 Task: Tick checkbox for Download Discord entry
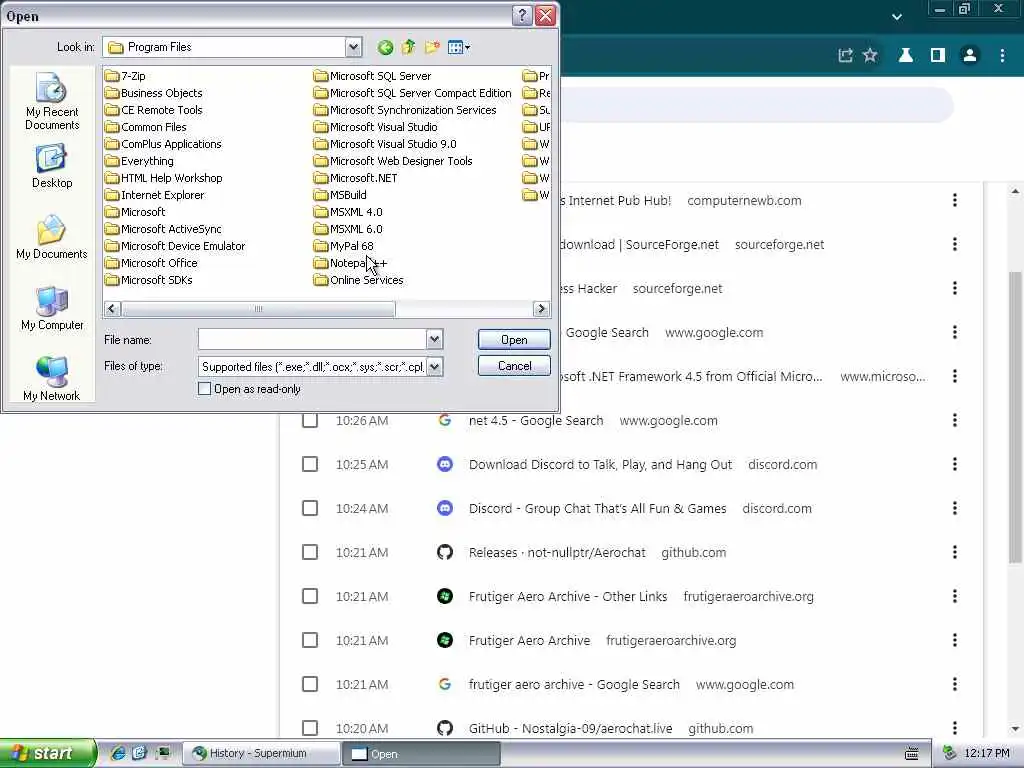pyautogui.click(x=310, y=464)
